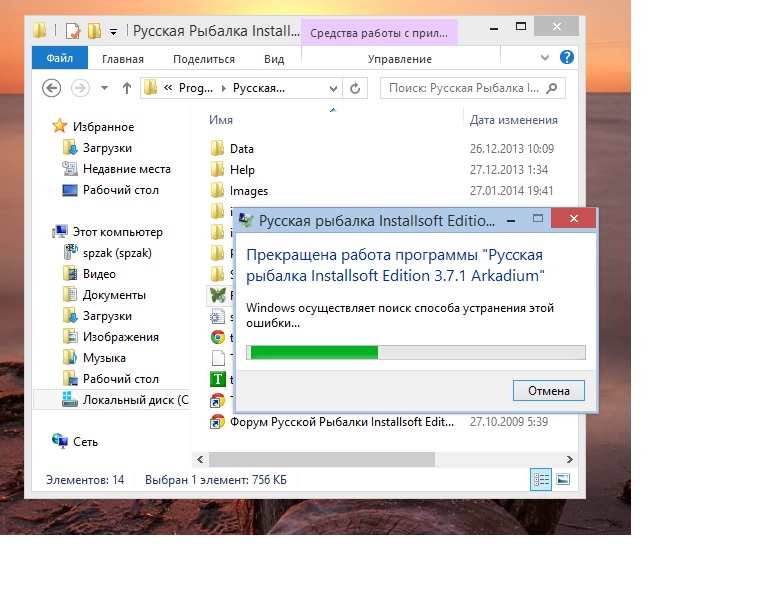Click the green T file icon
This screenshot has height=614, width=768.
pyautogui.click(x=217, y=379)
